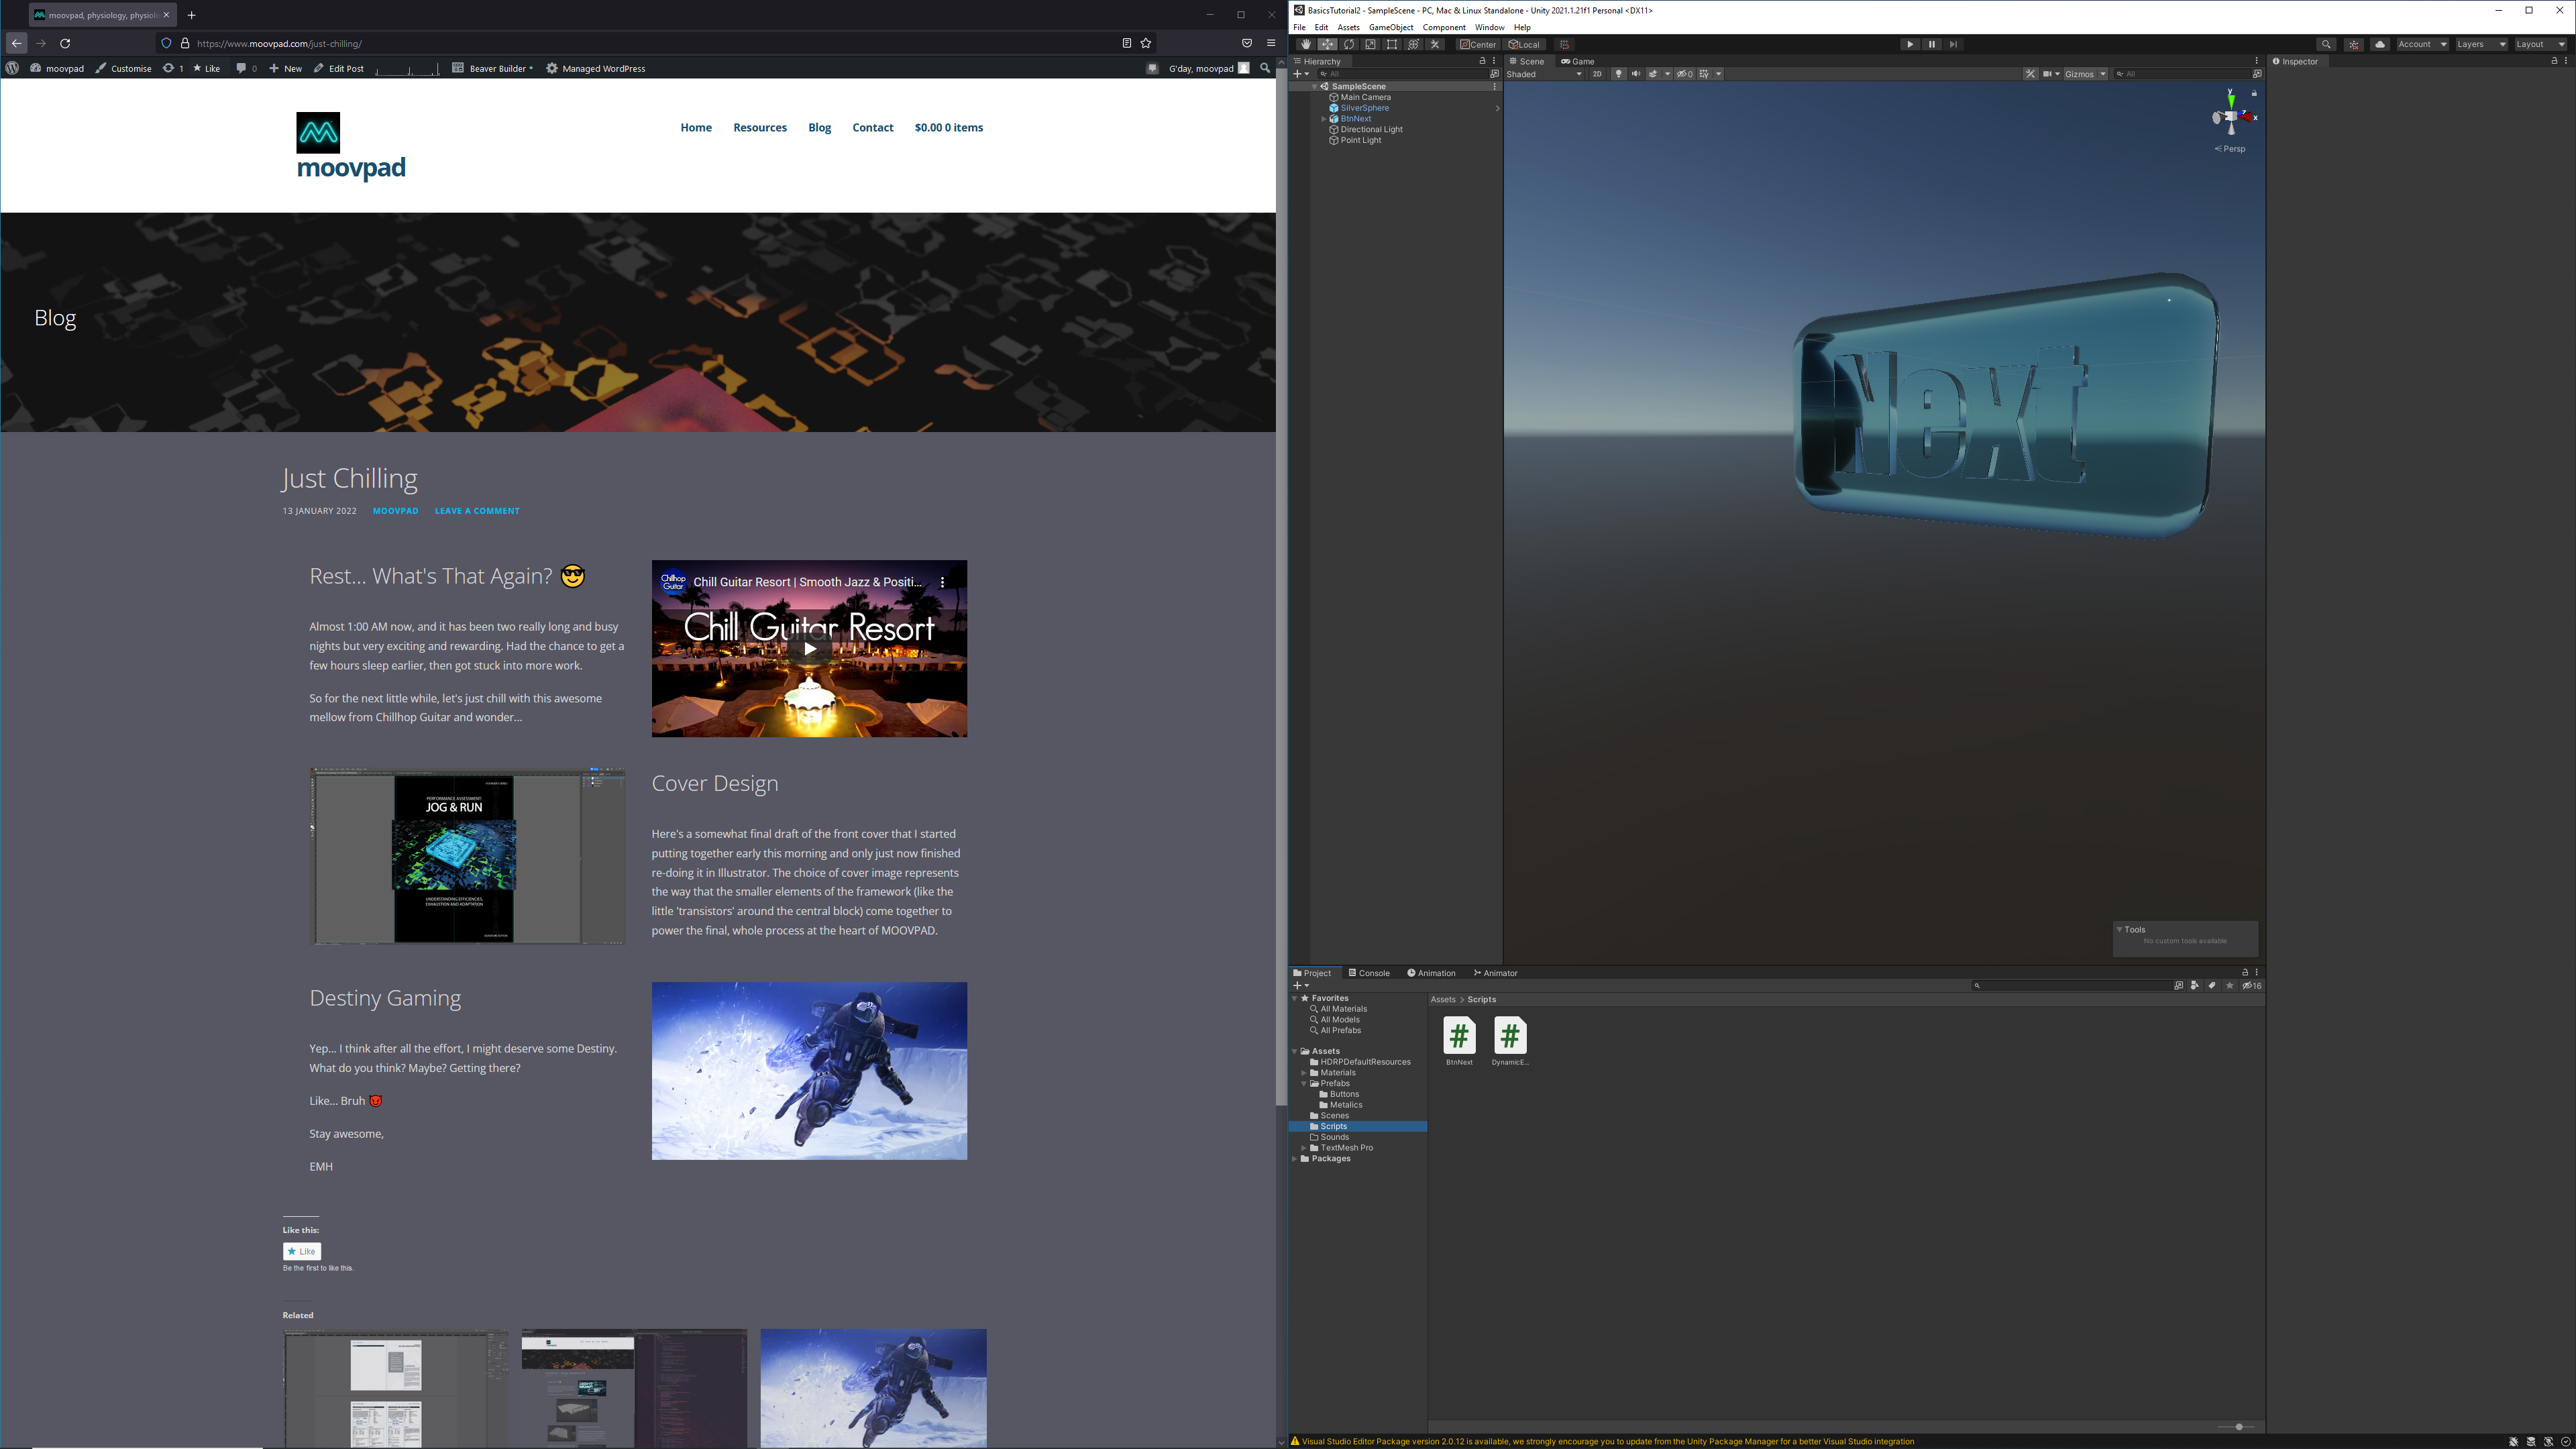This screenshot has width=2576, height=1449.
Task: Open BtnNext script asset
Action: coord(1459,1041)
